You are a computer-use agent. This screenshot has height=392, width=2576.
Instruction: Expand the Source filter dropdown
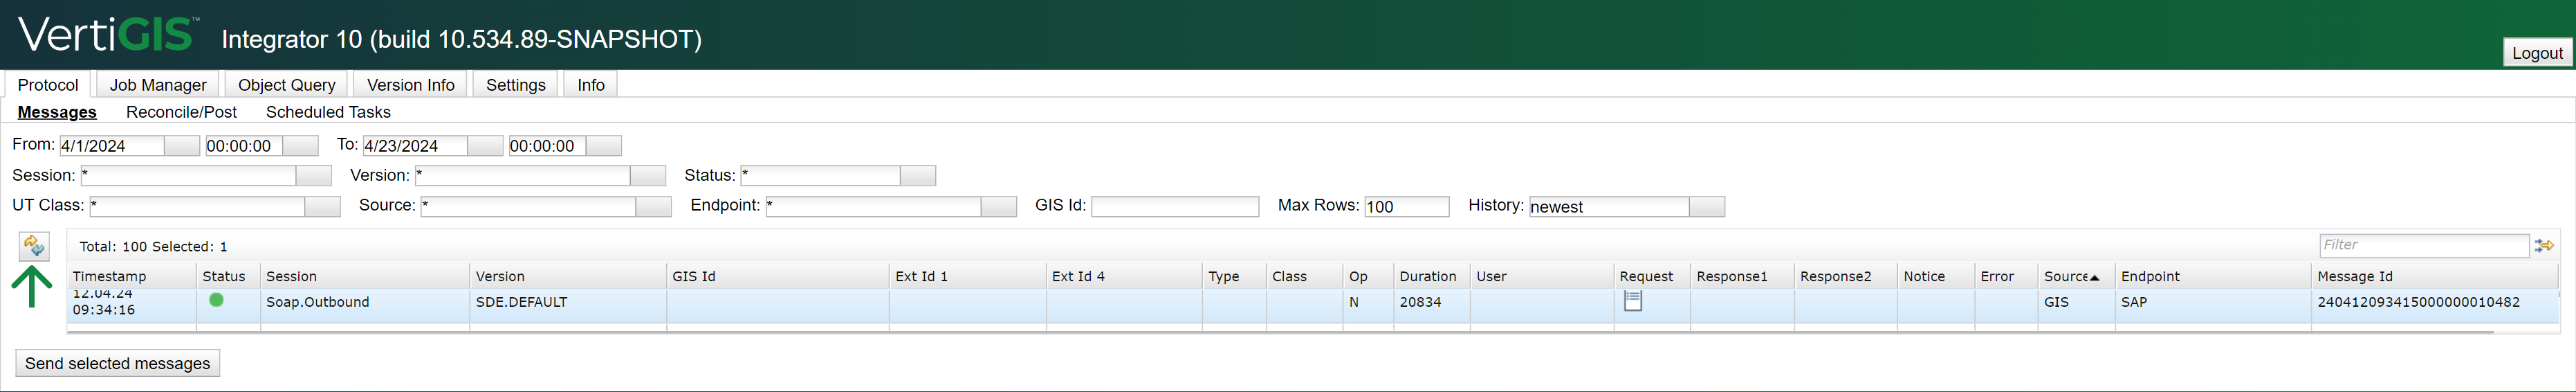click(x=653, y=207)
